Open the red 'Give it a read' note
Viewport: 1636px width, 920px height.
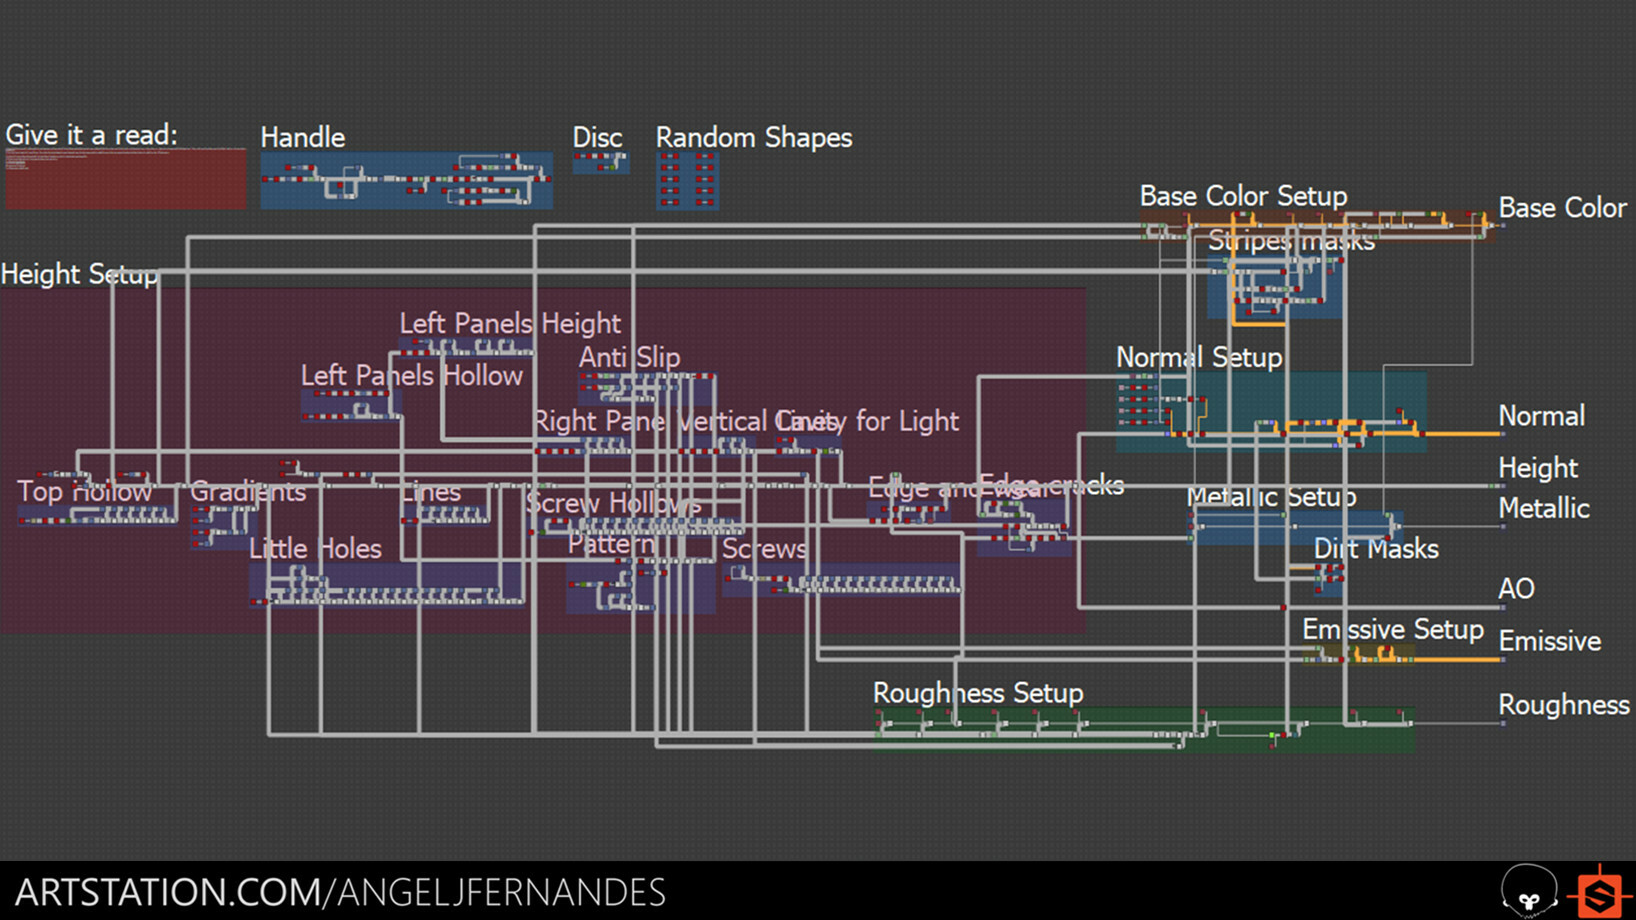[125, 180]
